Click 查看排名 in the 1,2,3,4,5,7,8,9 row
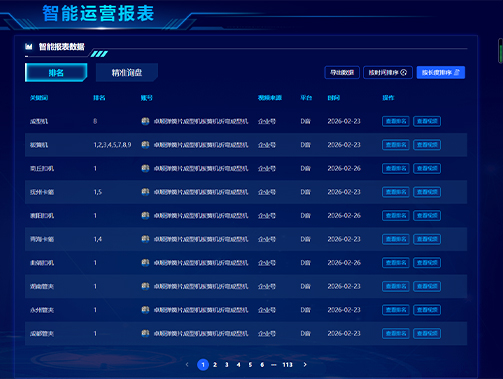503x379 pixels. tap(396, 145)
